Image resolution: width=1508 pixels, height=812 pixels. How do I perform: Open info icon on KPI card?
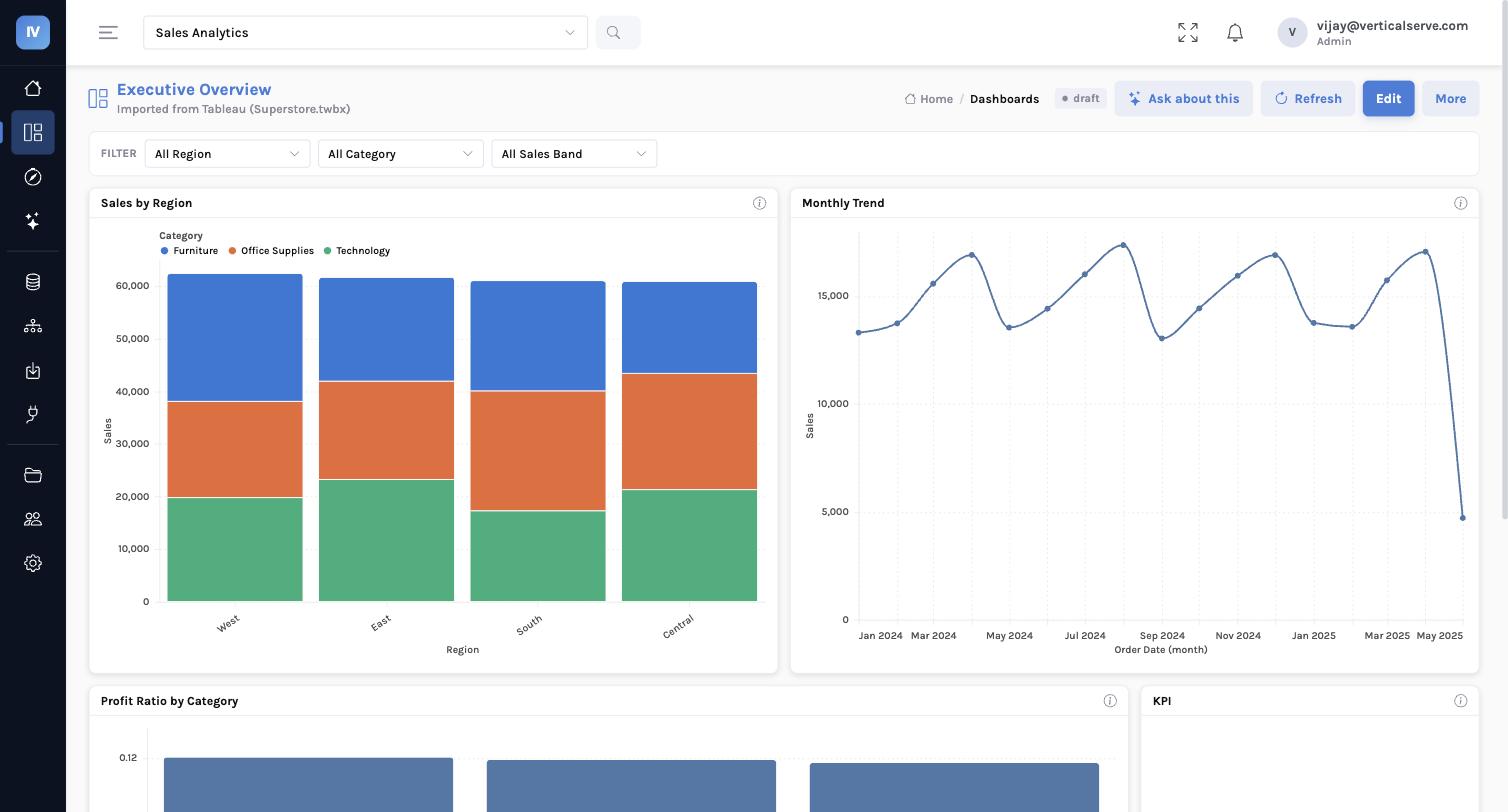(1460, 701)
